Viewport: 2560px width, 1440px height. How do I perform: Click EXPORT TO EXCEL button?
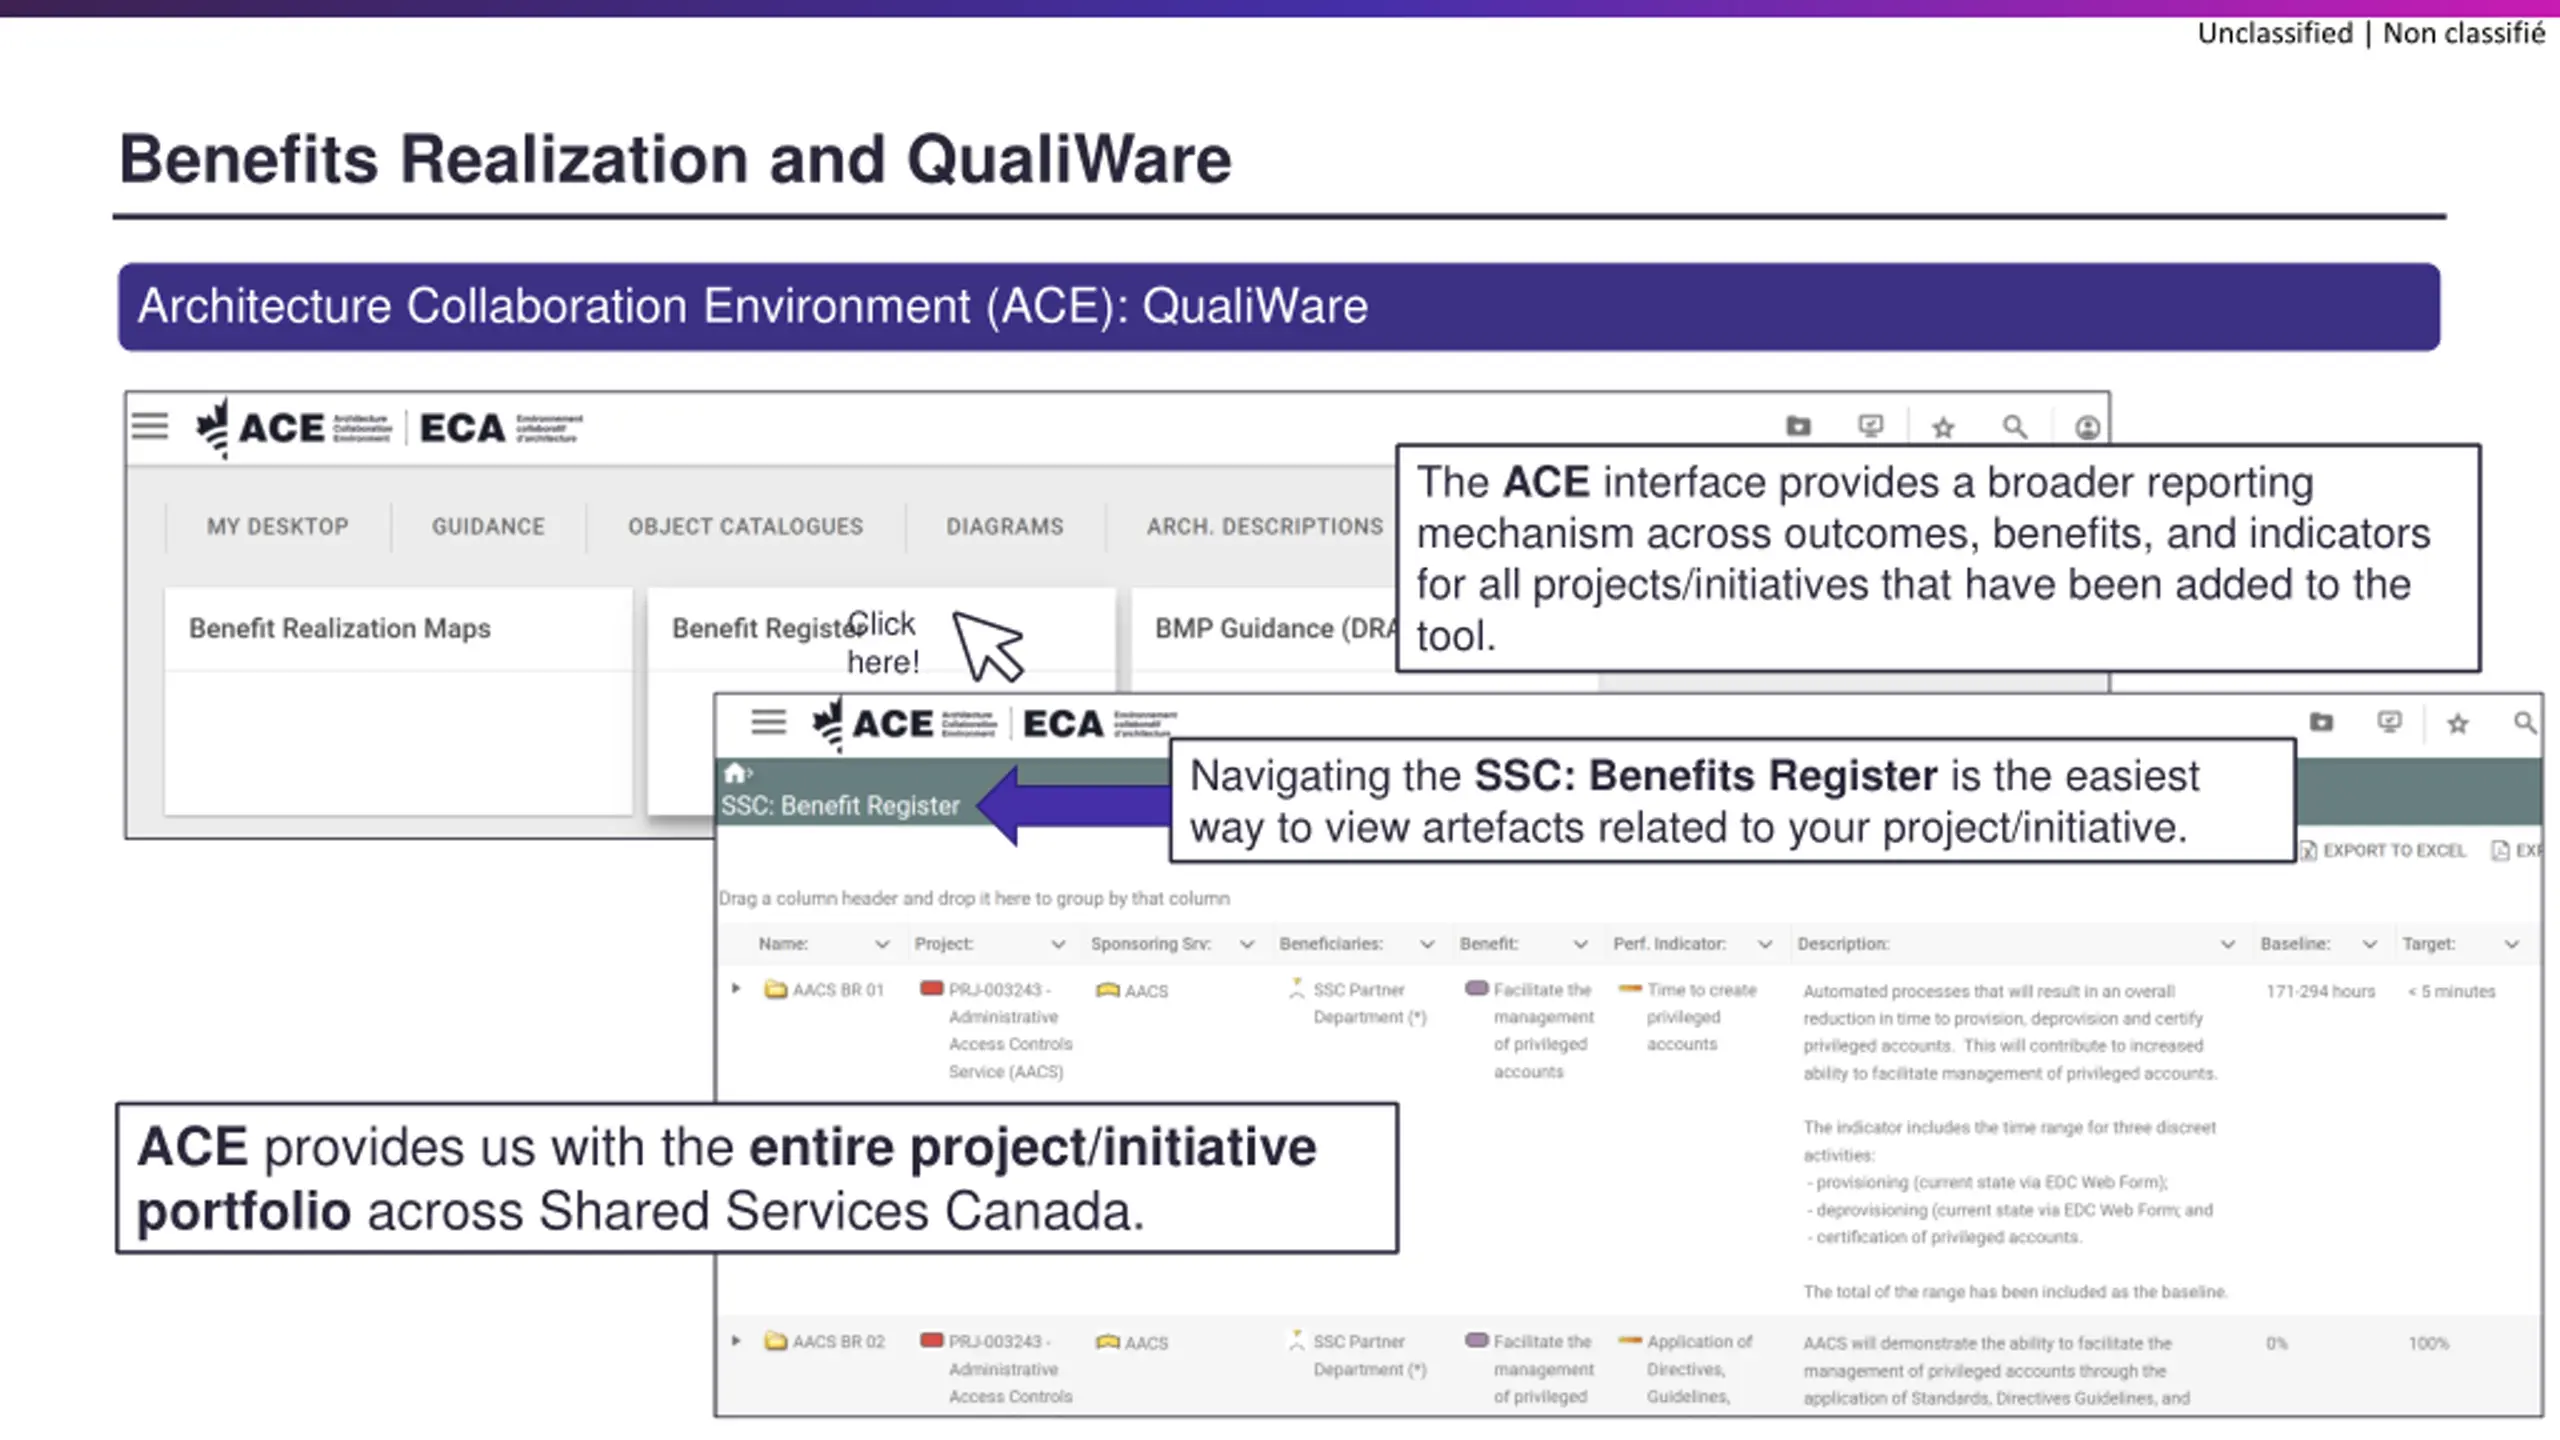pyautogui.click(x=2383, y=850)
